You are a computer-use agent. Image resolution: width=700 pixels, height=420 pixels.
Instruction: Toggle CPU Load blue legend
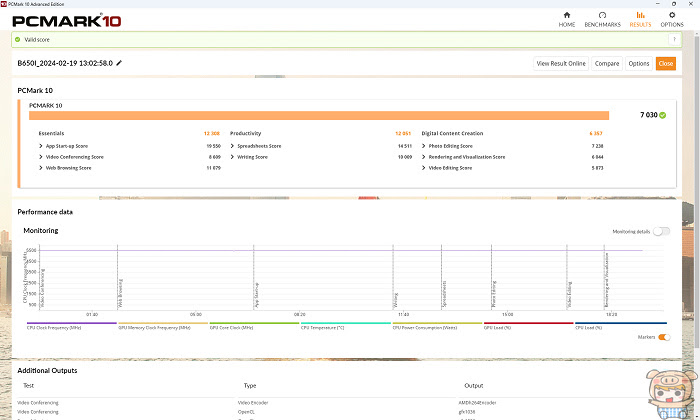coord(621,325)
